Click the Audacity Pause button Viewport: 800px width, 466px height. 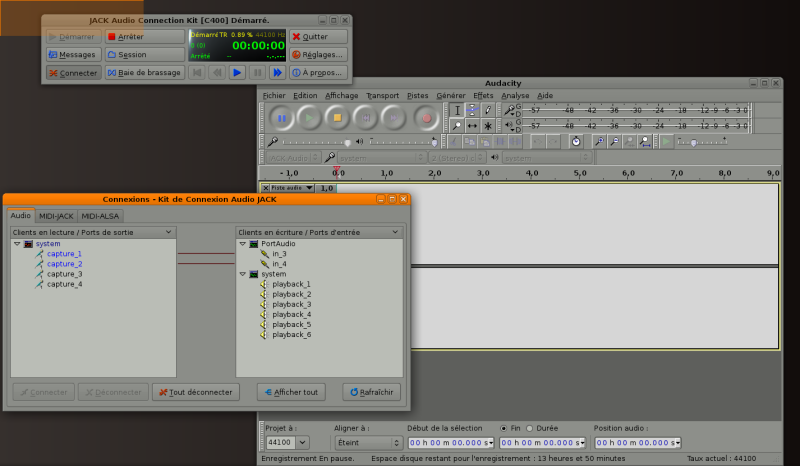[282, 118]
